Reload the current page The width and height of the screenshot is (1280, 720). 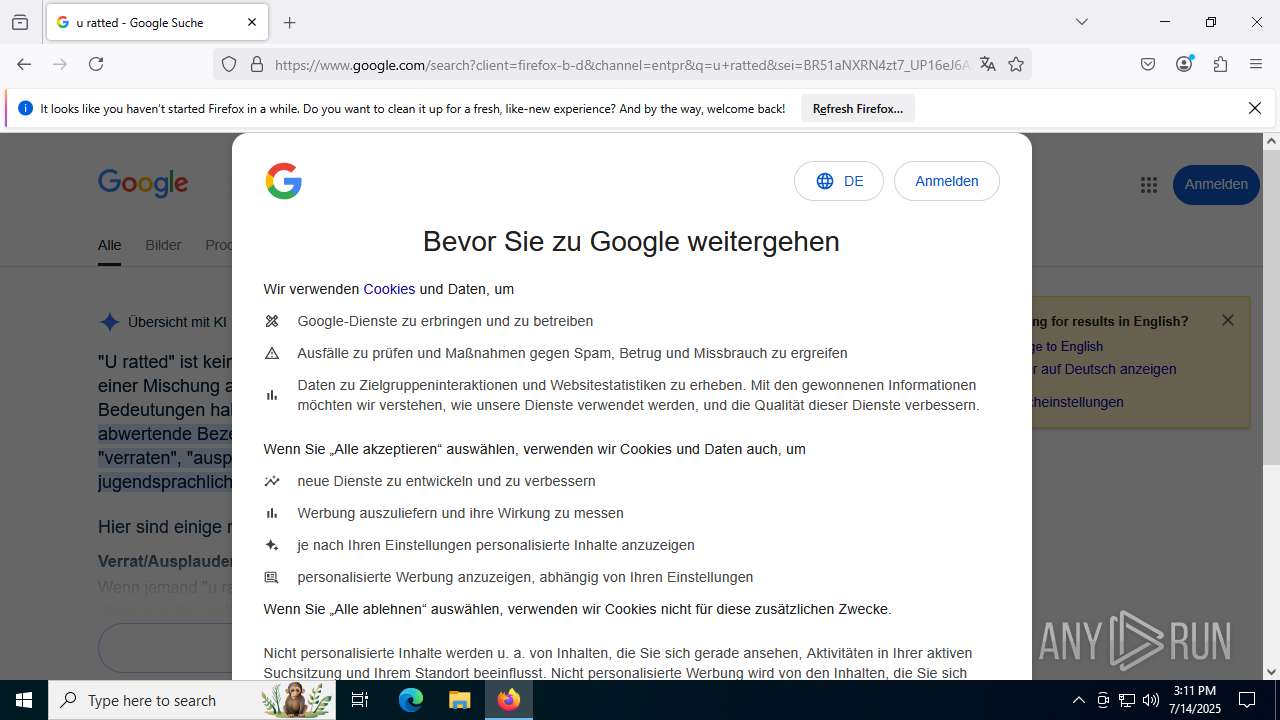tap(96, 64)
